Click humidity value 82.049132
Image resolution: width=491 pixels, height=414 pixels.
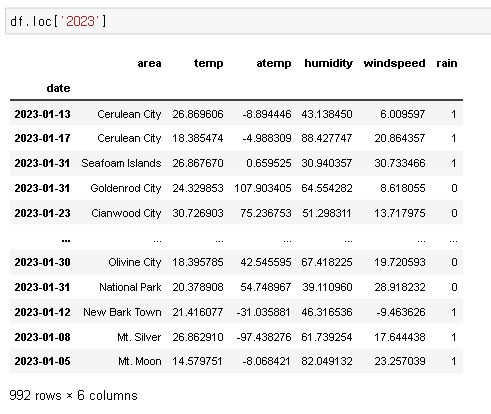coord(327,361)
